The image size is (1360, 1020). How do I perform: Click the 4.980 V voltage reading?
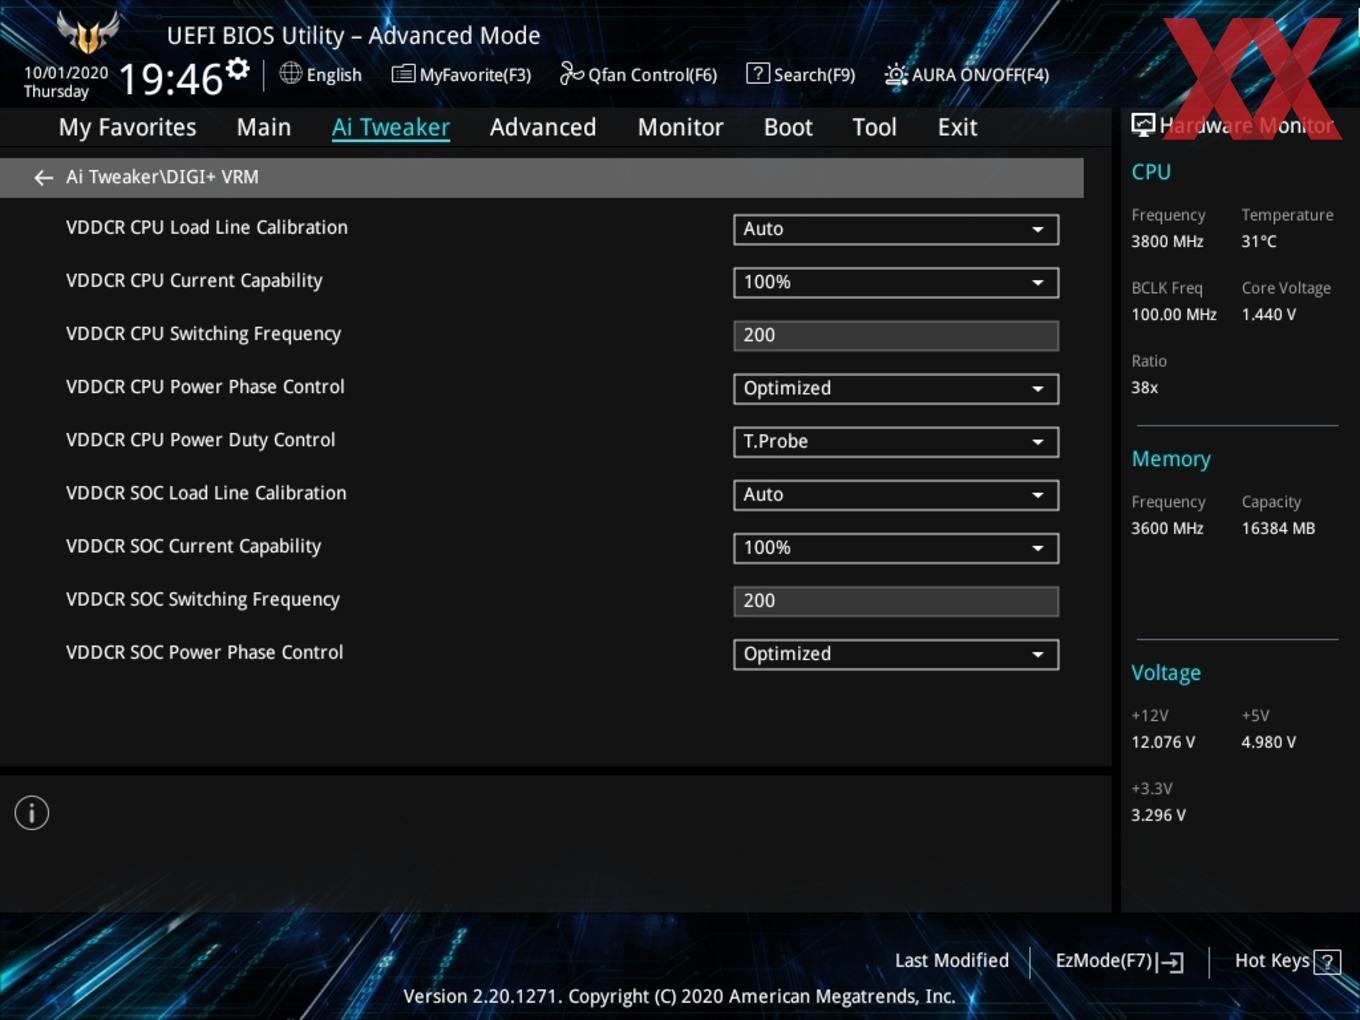[1268, 742]
